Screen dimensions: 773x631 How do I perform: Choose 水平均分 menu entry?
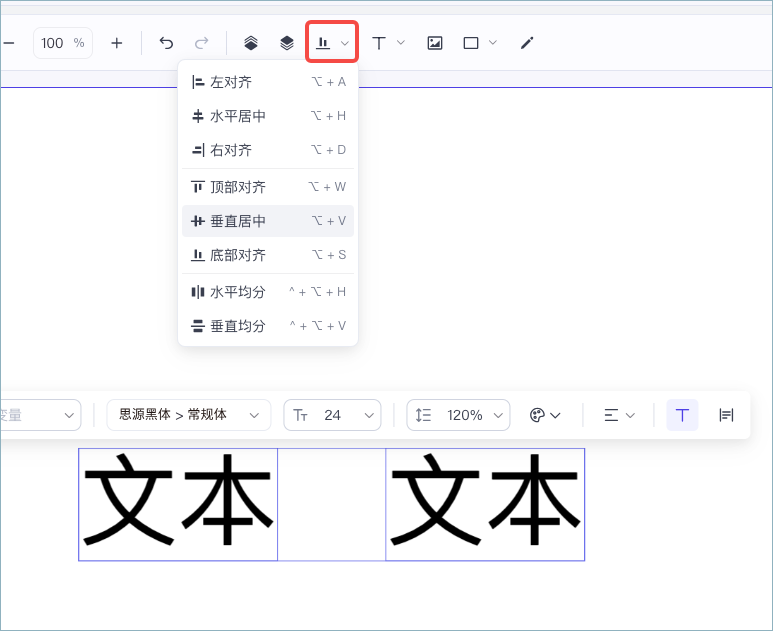(x=268, y=292)
